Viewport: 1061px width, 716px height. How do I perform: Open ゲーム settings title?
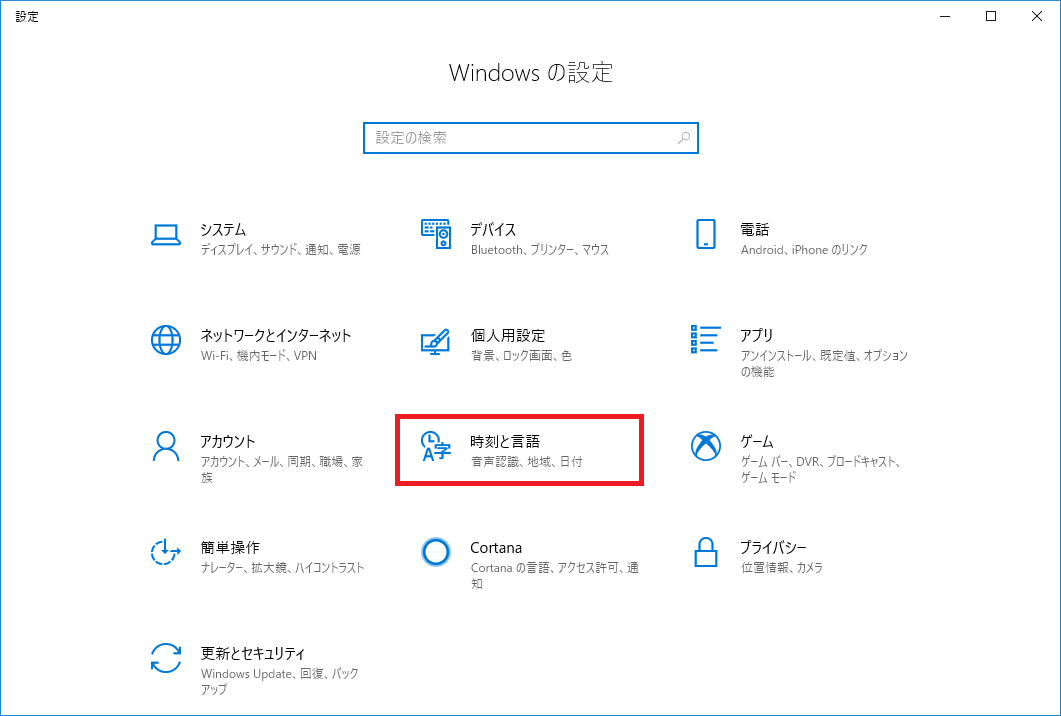(x=757, y=441)
